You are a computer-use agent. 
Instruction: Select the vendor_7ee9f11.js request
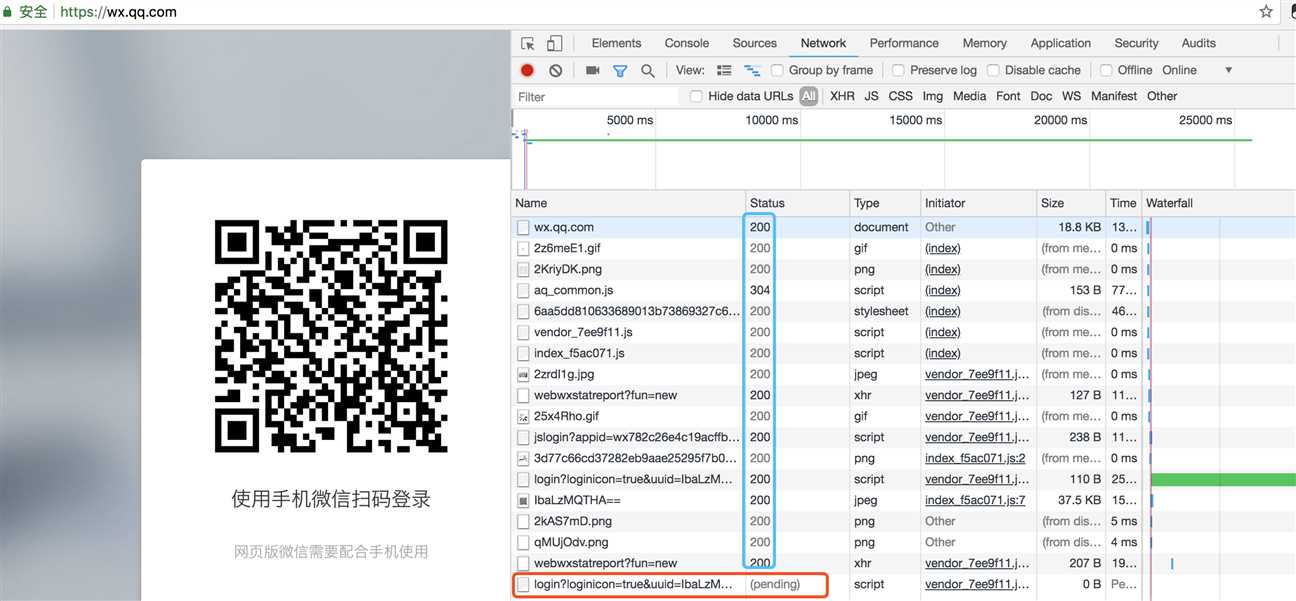903,332
